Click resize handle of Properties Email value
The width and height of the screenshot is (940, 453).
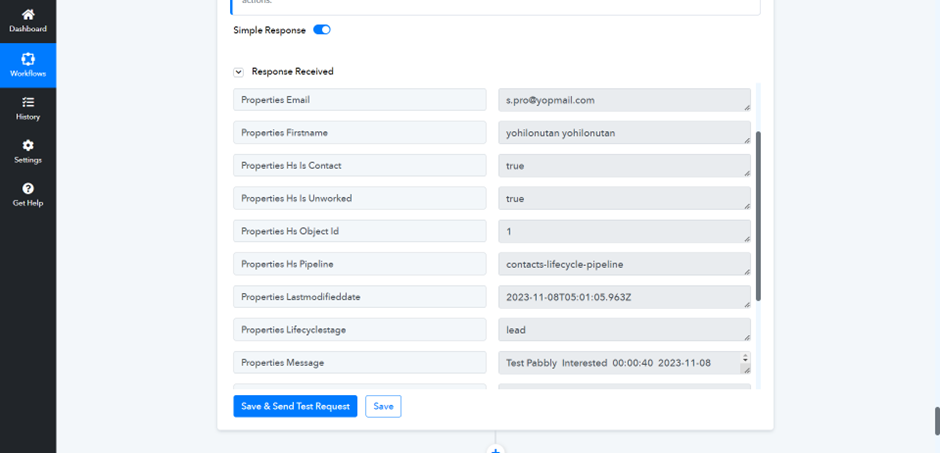click(746, 107)
